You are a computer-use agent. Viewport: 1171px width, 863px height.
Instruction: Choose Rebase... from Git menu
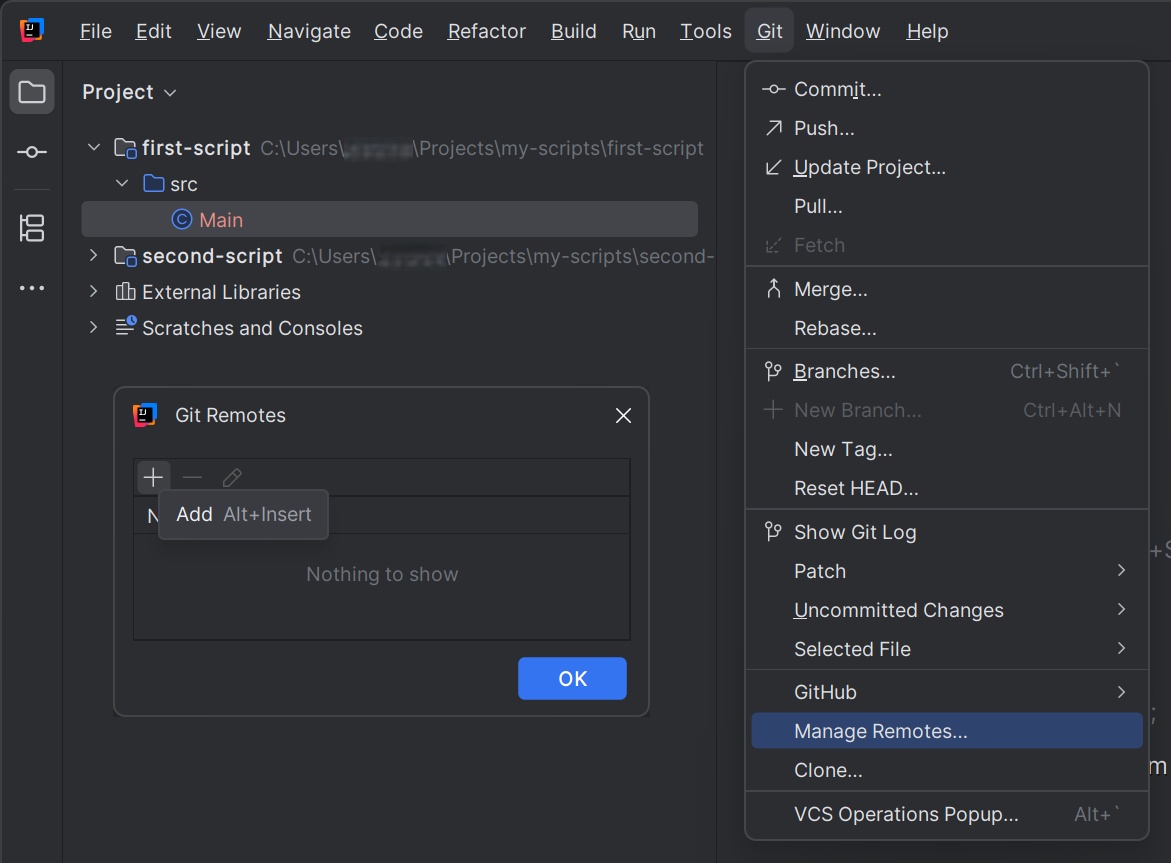click(x=947, y=328)
